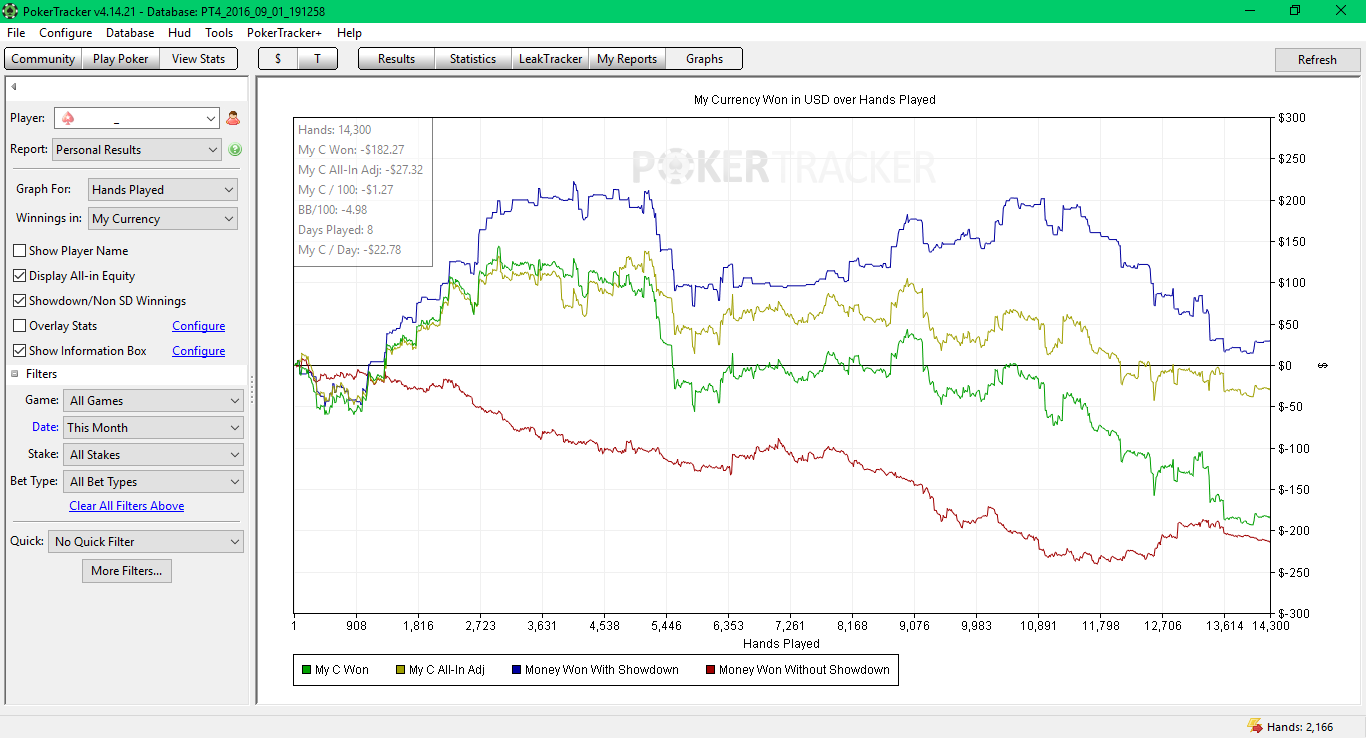Switch to the Play Poker tab

(x=120, y=59)
